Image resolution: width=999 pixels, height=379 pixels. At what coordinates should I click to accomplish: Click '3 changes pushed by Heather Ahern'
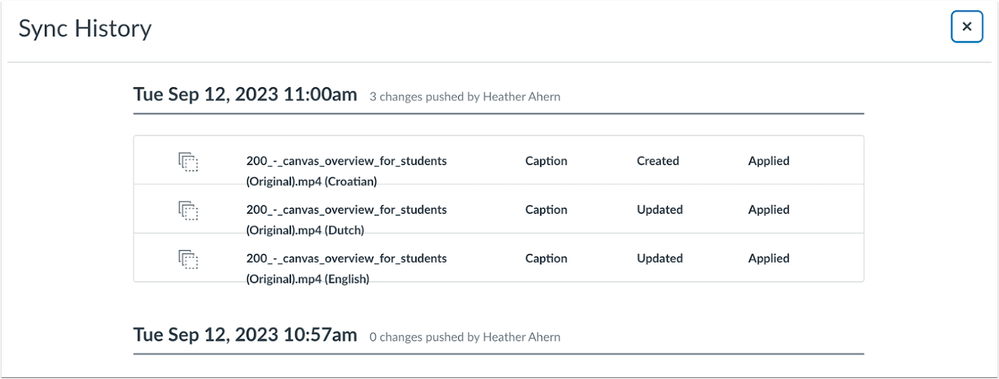(465, 97)
